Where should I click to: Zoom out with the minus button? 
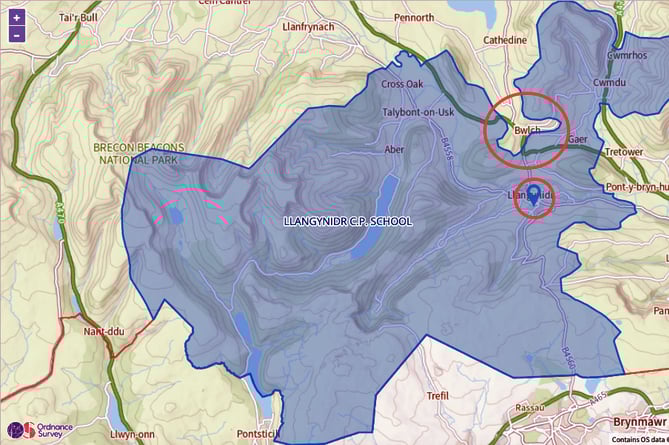16,35
